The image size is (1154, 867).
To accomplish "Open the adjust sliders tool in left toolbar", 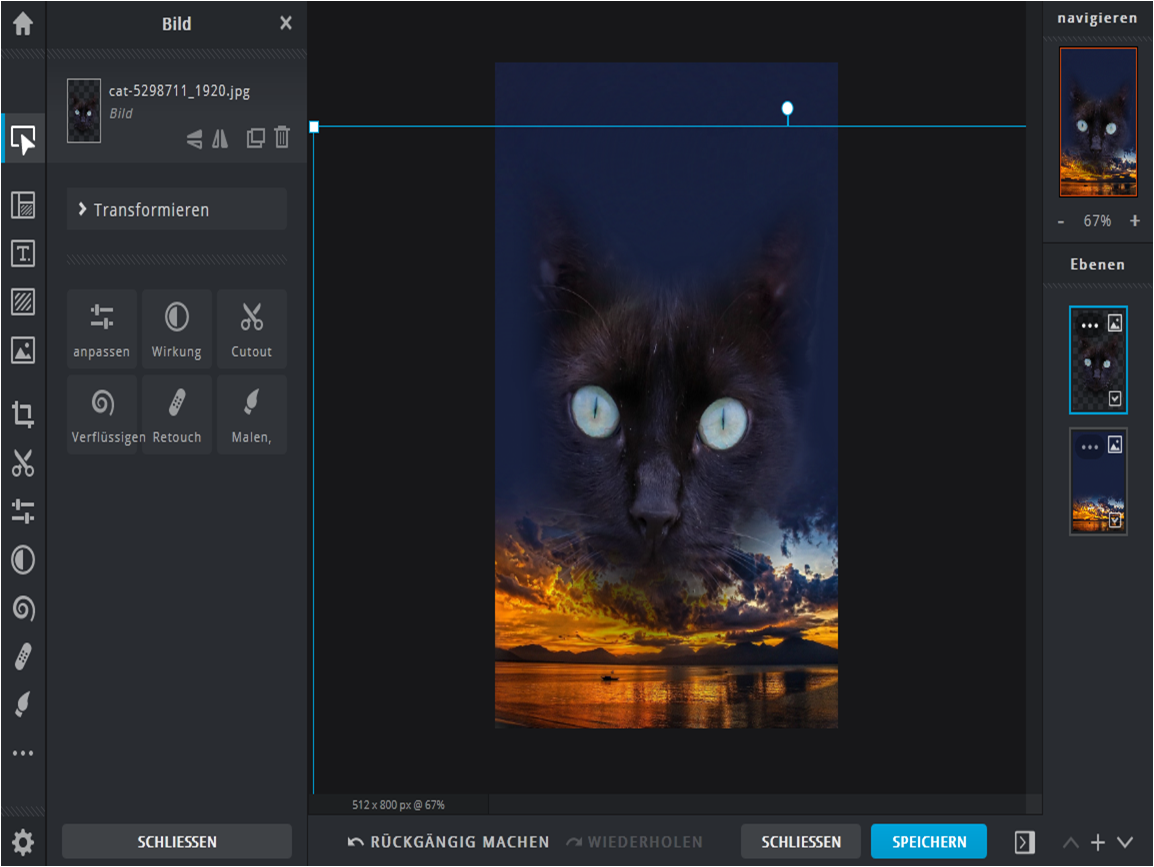I will pyautogui.click(x=23, y=512).
